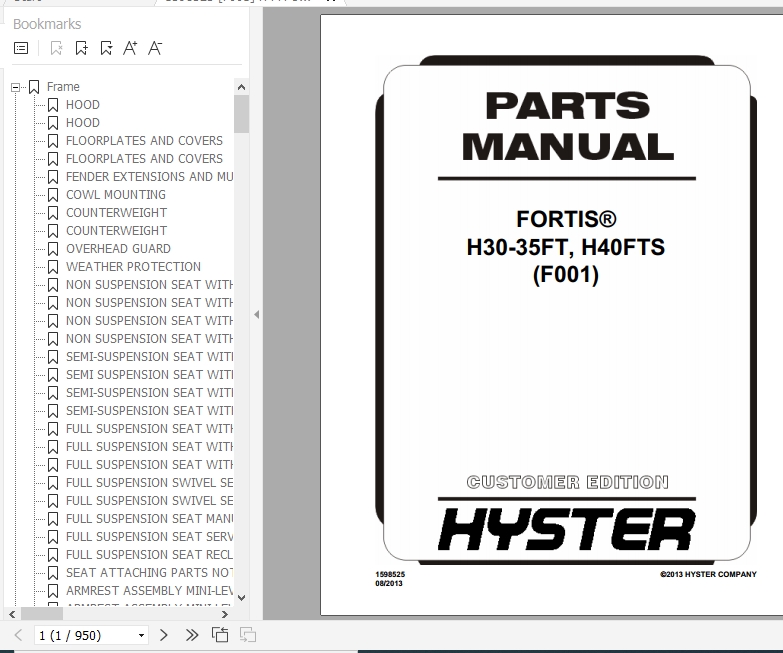Open ARMREST ASSEMBLY MINI-LEV bookmark
This screenshot has width=783, height=653.
point(149,591)
